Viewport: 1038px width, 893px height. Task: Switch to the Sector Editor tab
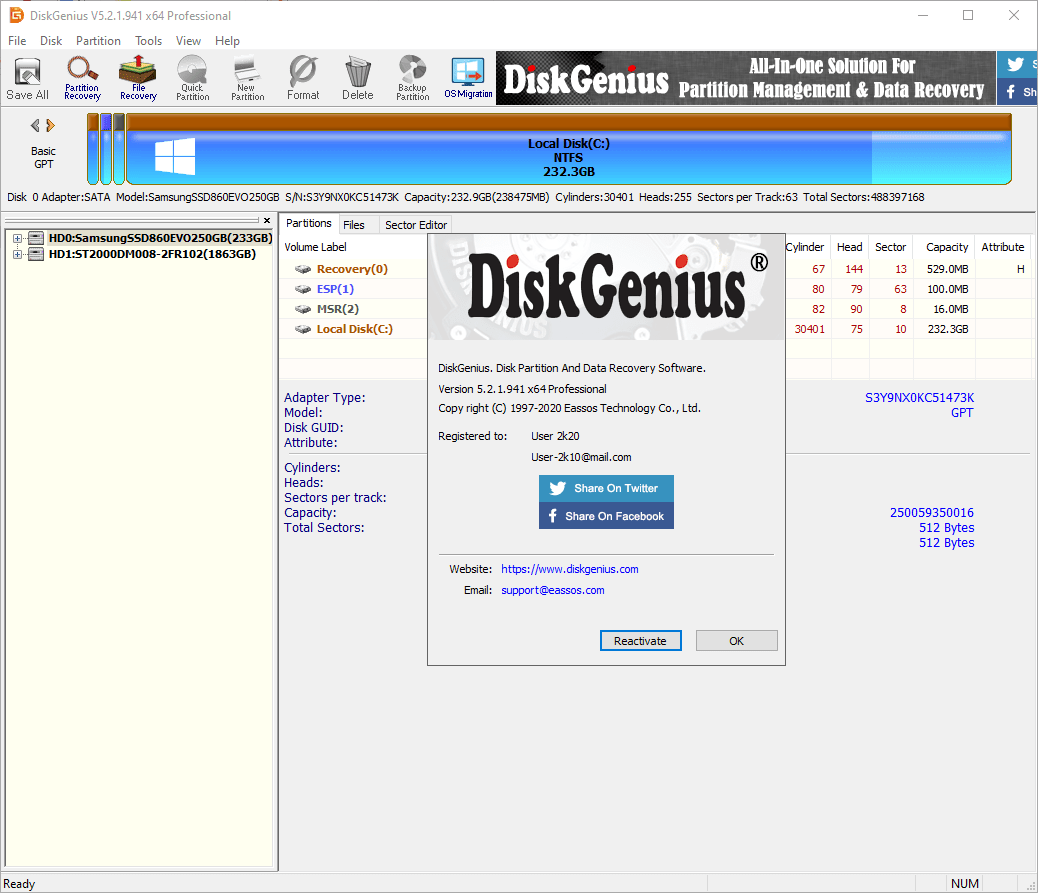click(x=415, y=224)
